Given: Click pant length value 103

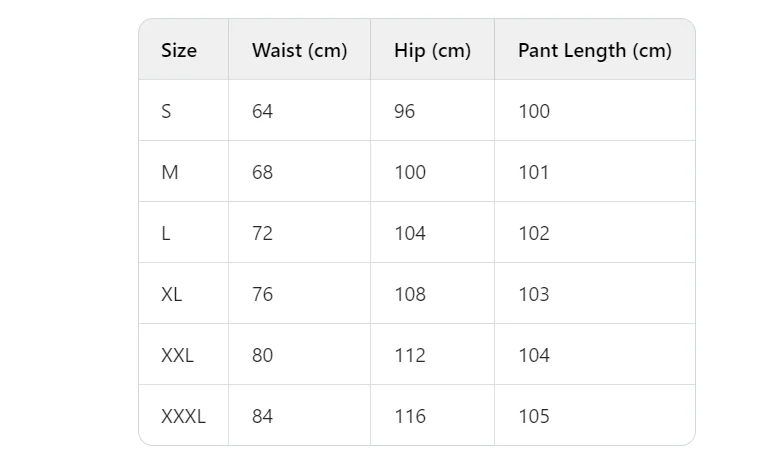Looking at the screenshot, I should (x=534, y=294).
